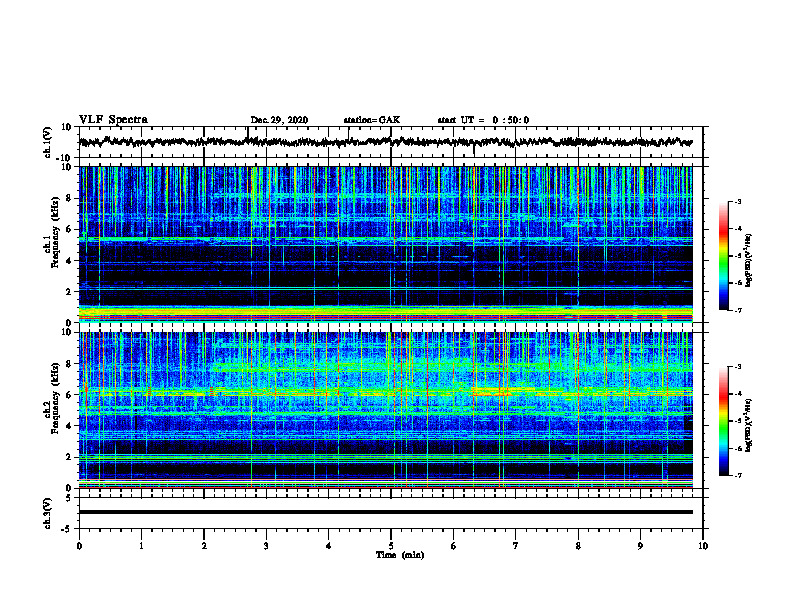Screen dimensions: 792x612
Task: Click the ch.1 color bar PSD label
Action: coord(749,261)
